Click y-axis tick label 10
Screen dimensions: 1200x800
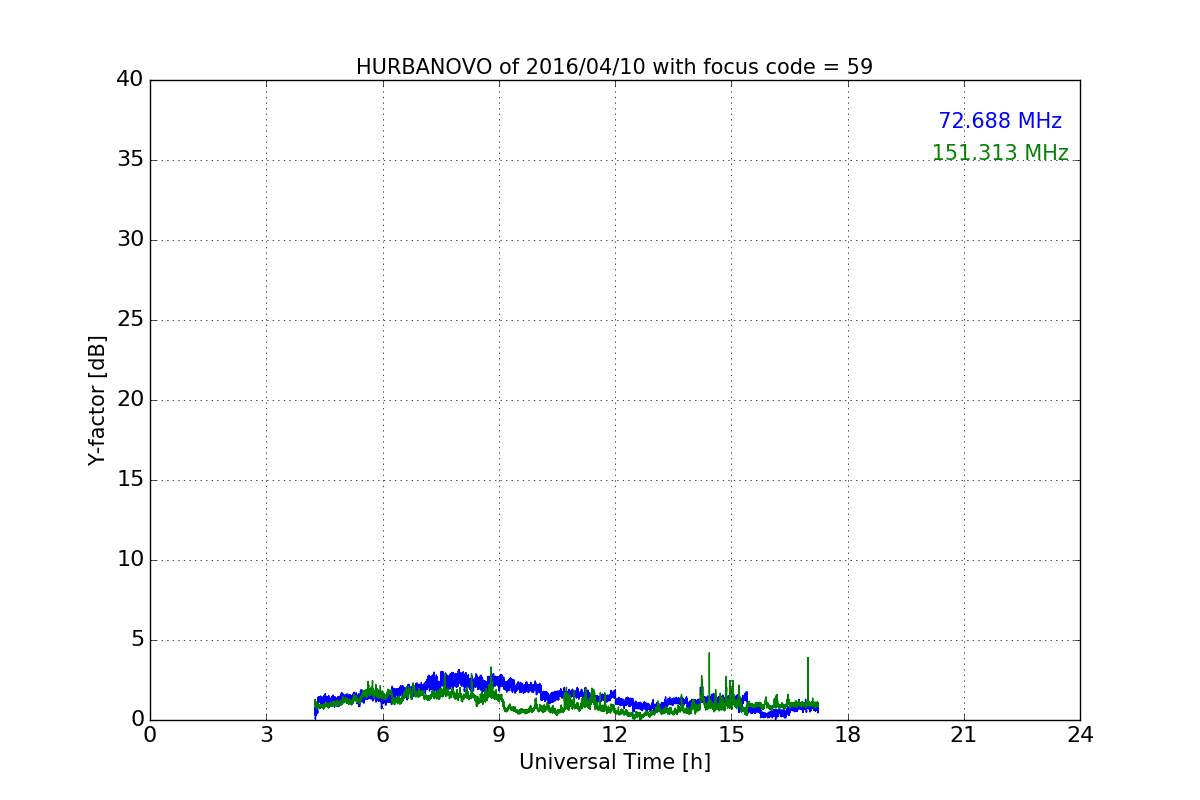point(130,560)
